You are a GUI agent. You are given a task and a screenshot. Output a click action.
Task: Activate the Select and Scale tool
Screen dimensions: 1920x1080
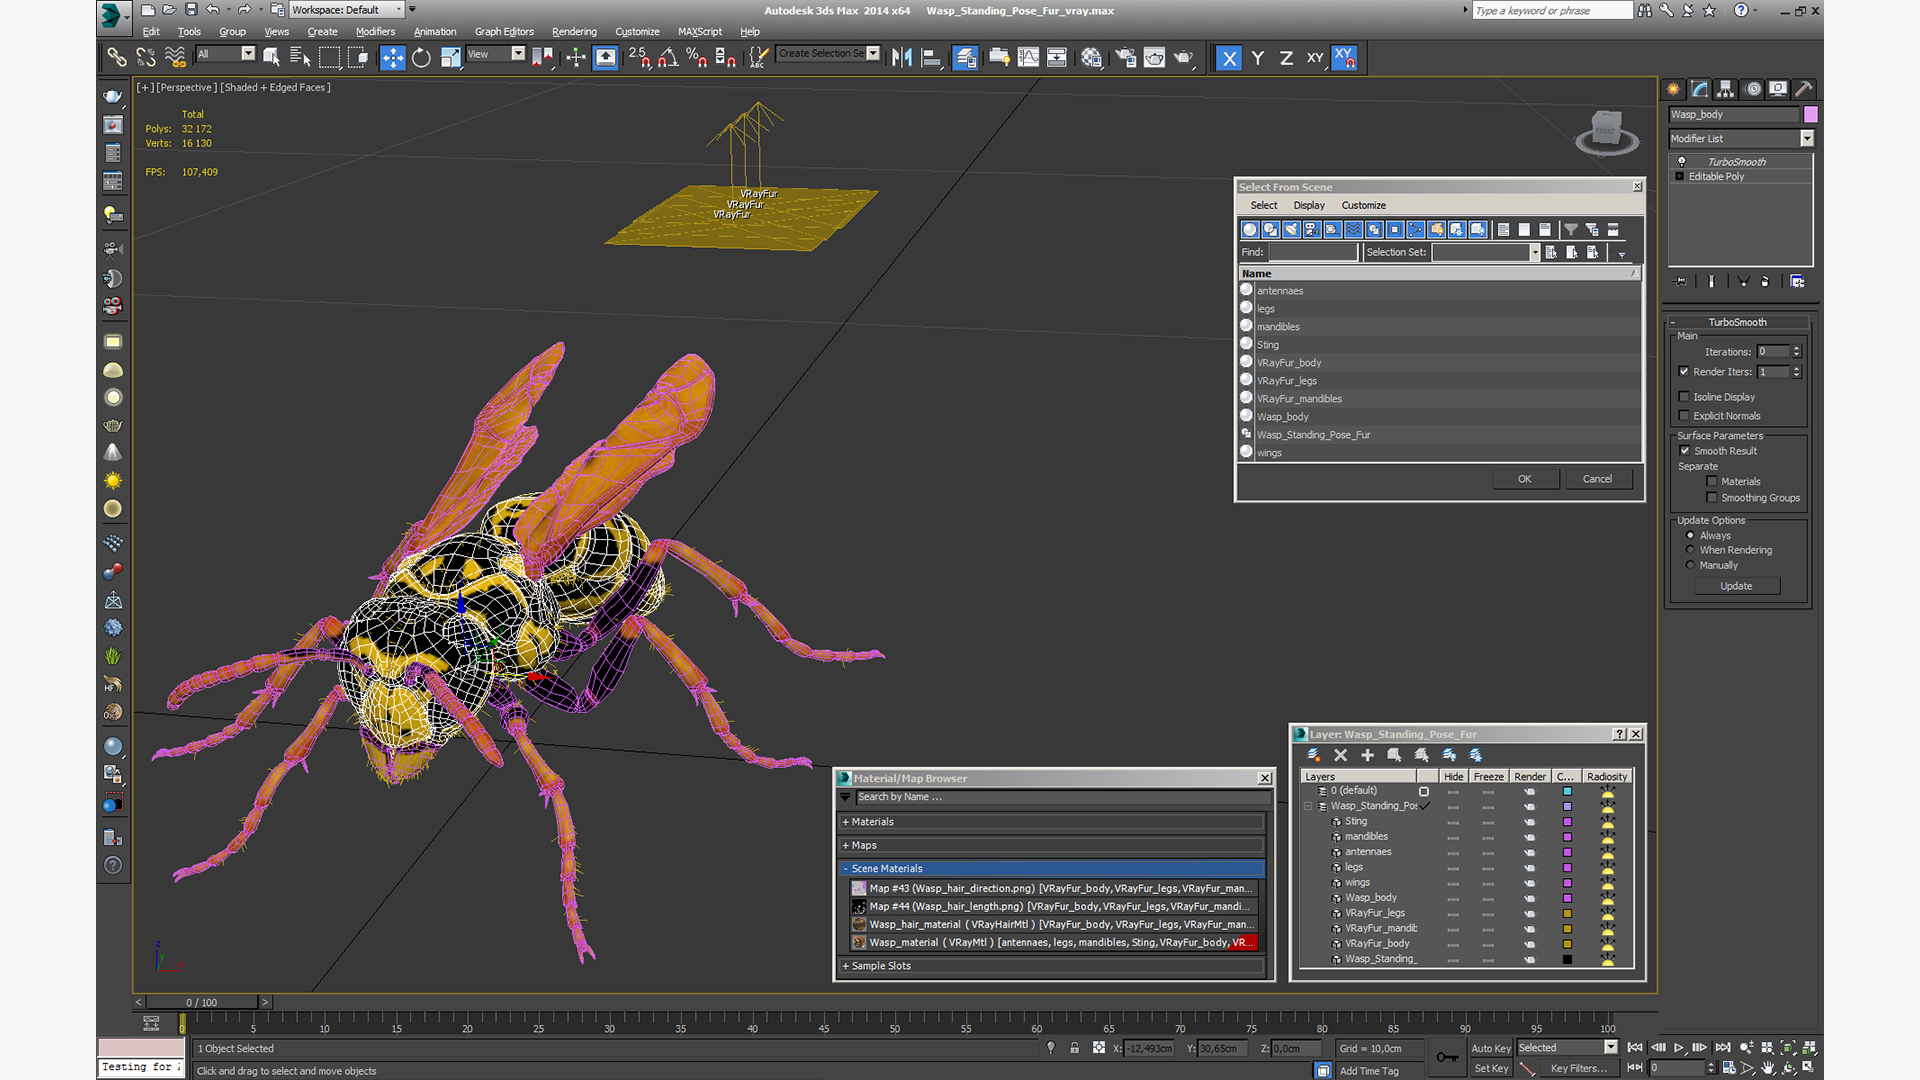450,57
